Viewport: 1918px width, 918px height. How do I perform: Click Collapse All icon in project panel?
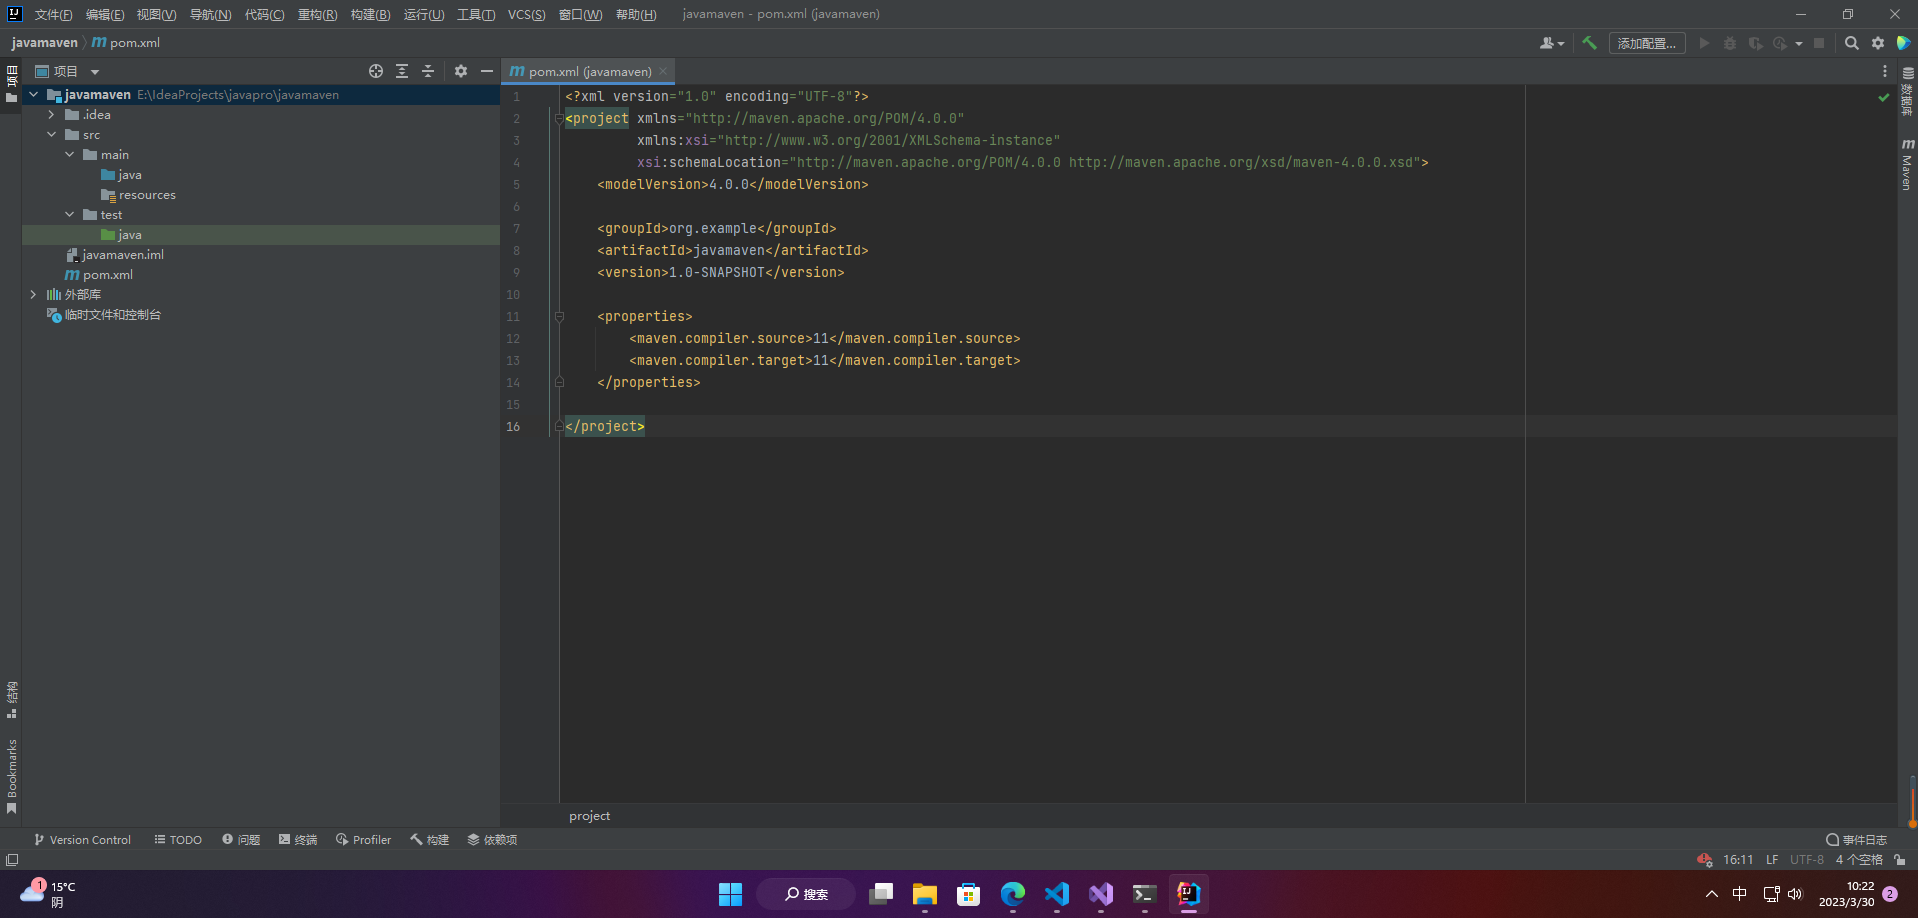tap(428, 71)
